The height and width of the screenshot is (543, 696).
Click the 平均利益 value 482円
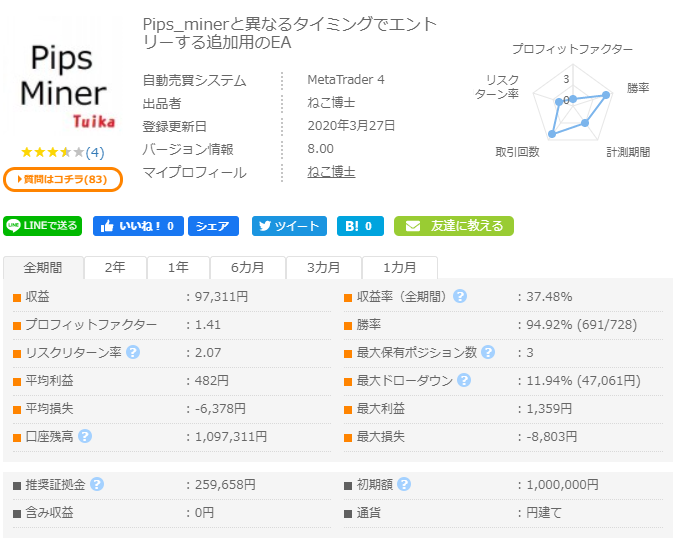coord(212,380)
